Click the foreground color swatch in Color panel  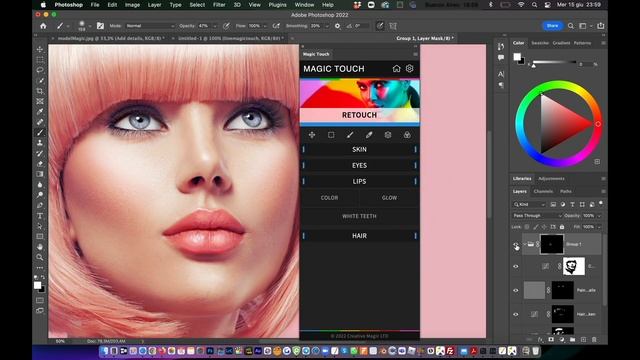[517, 57]
